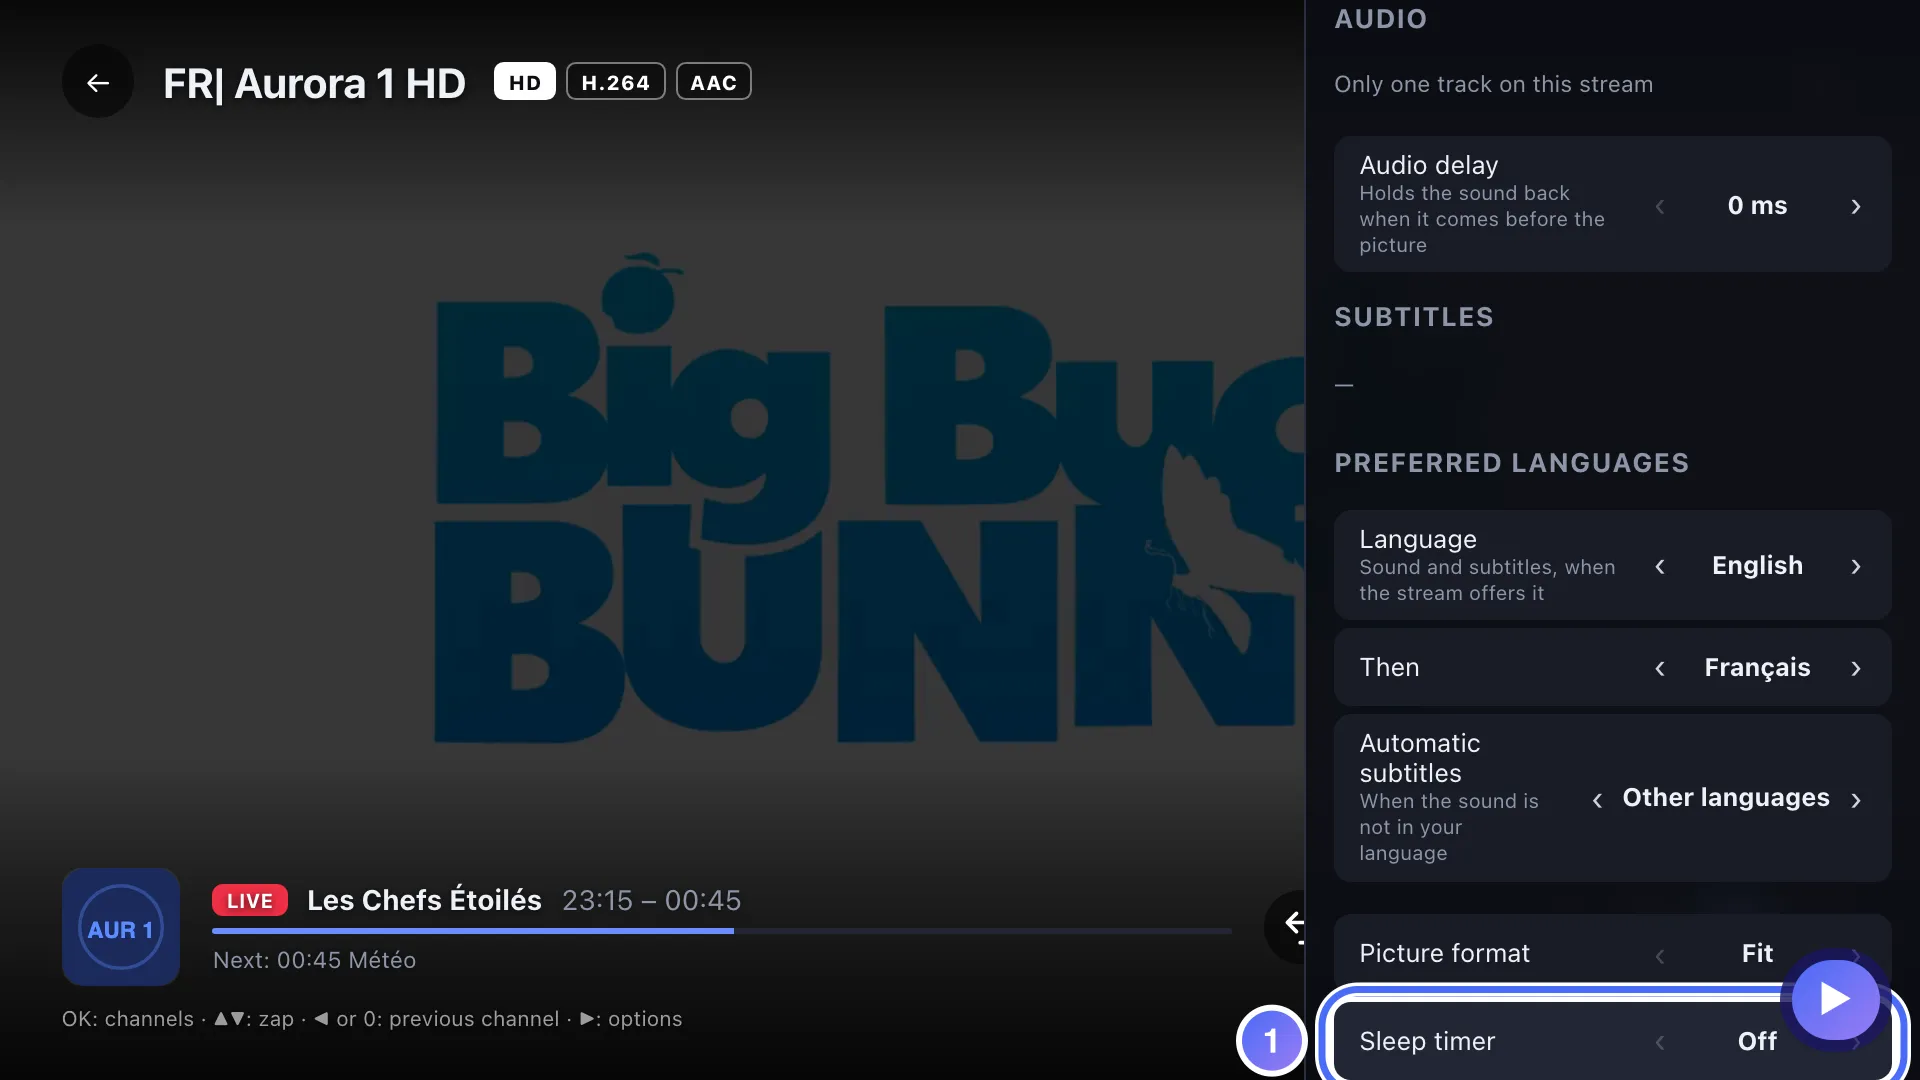Change Then language backward from Français
The height and width of the screenshot is (1080, 1920).
pos(1660,668)
